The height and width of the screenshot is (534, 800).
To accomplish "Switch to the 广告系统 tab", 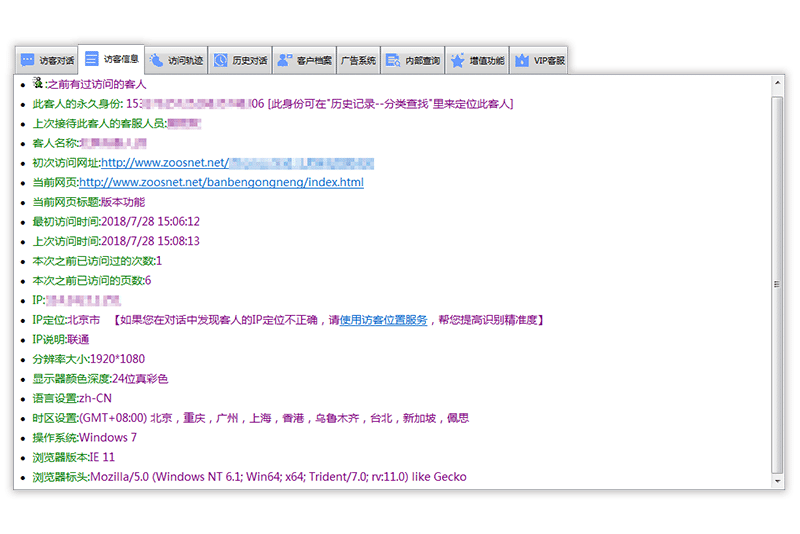I will pos(358,61).
